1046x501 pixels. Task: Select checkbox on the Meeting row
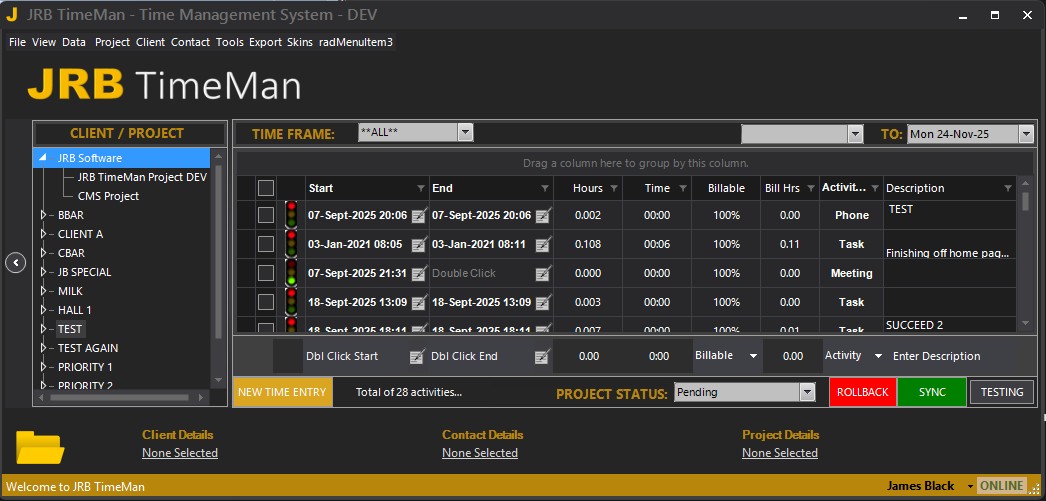point(265,273)
